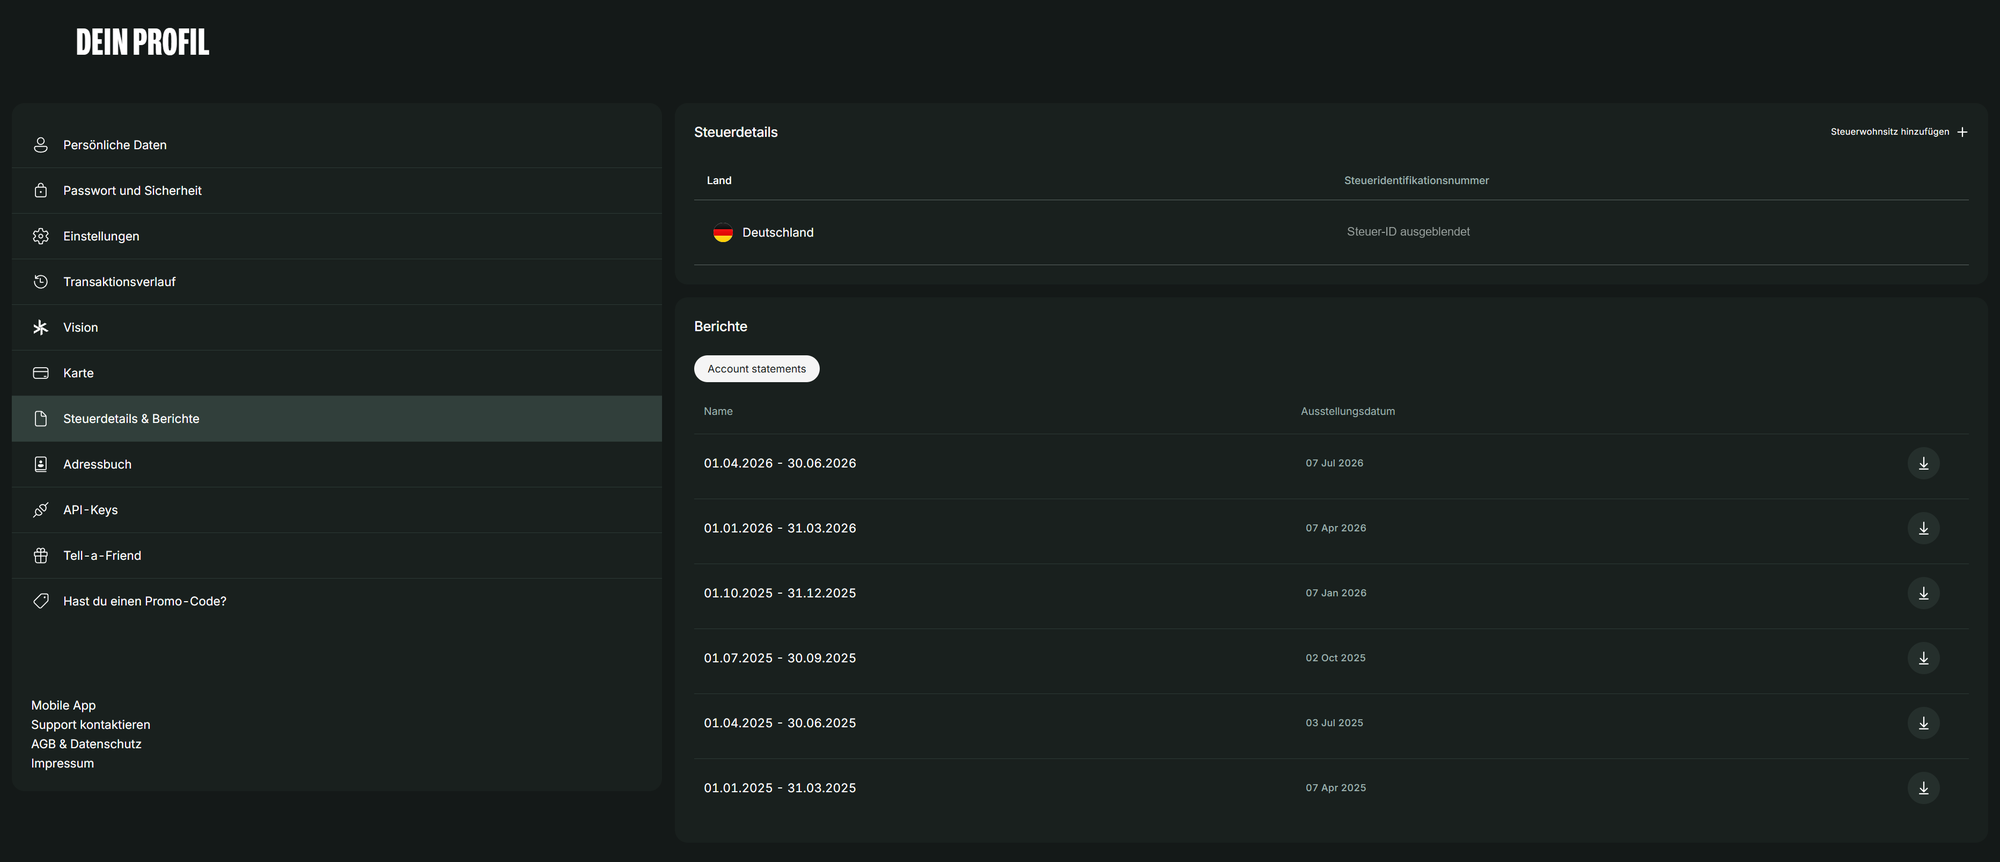
Task: Click the Ausstellungsdatum column header
Action: point(1348,411)
